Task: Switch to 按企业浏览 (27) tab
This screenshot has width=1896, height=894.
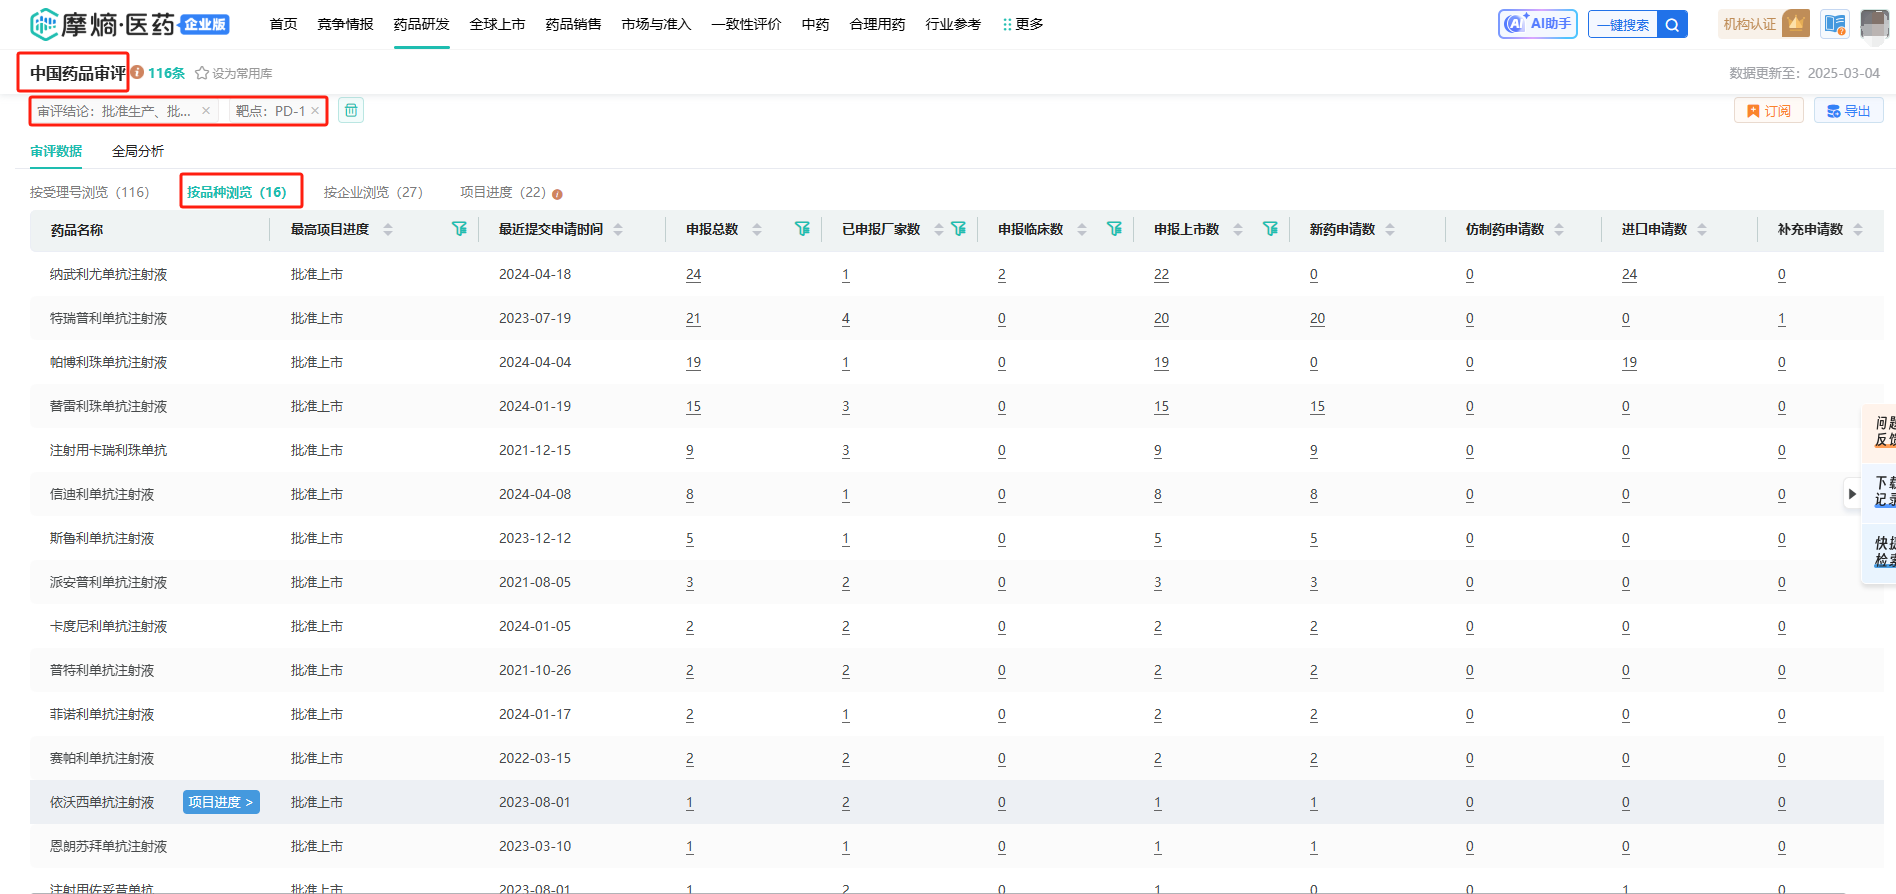Action: point(373,192)
